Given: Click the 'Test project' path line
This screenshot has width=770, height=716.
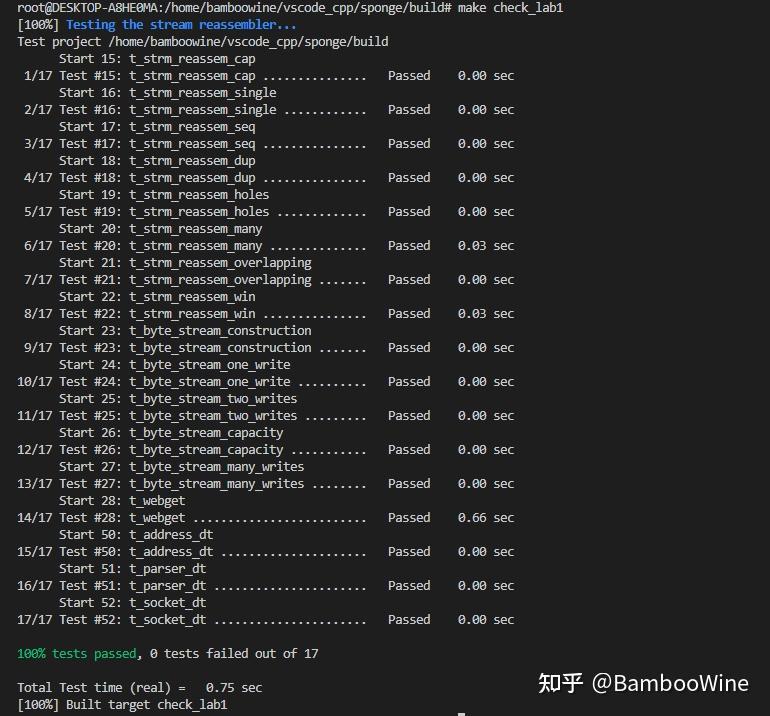Looking at the screenshot, I should [203, 41].
